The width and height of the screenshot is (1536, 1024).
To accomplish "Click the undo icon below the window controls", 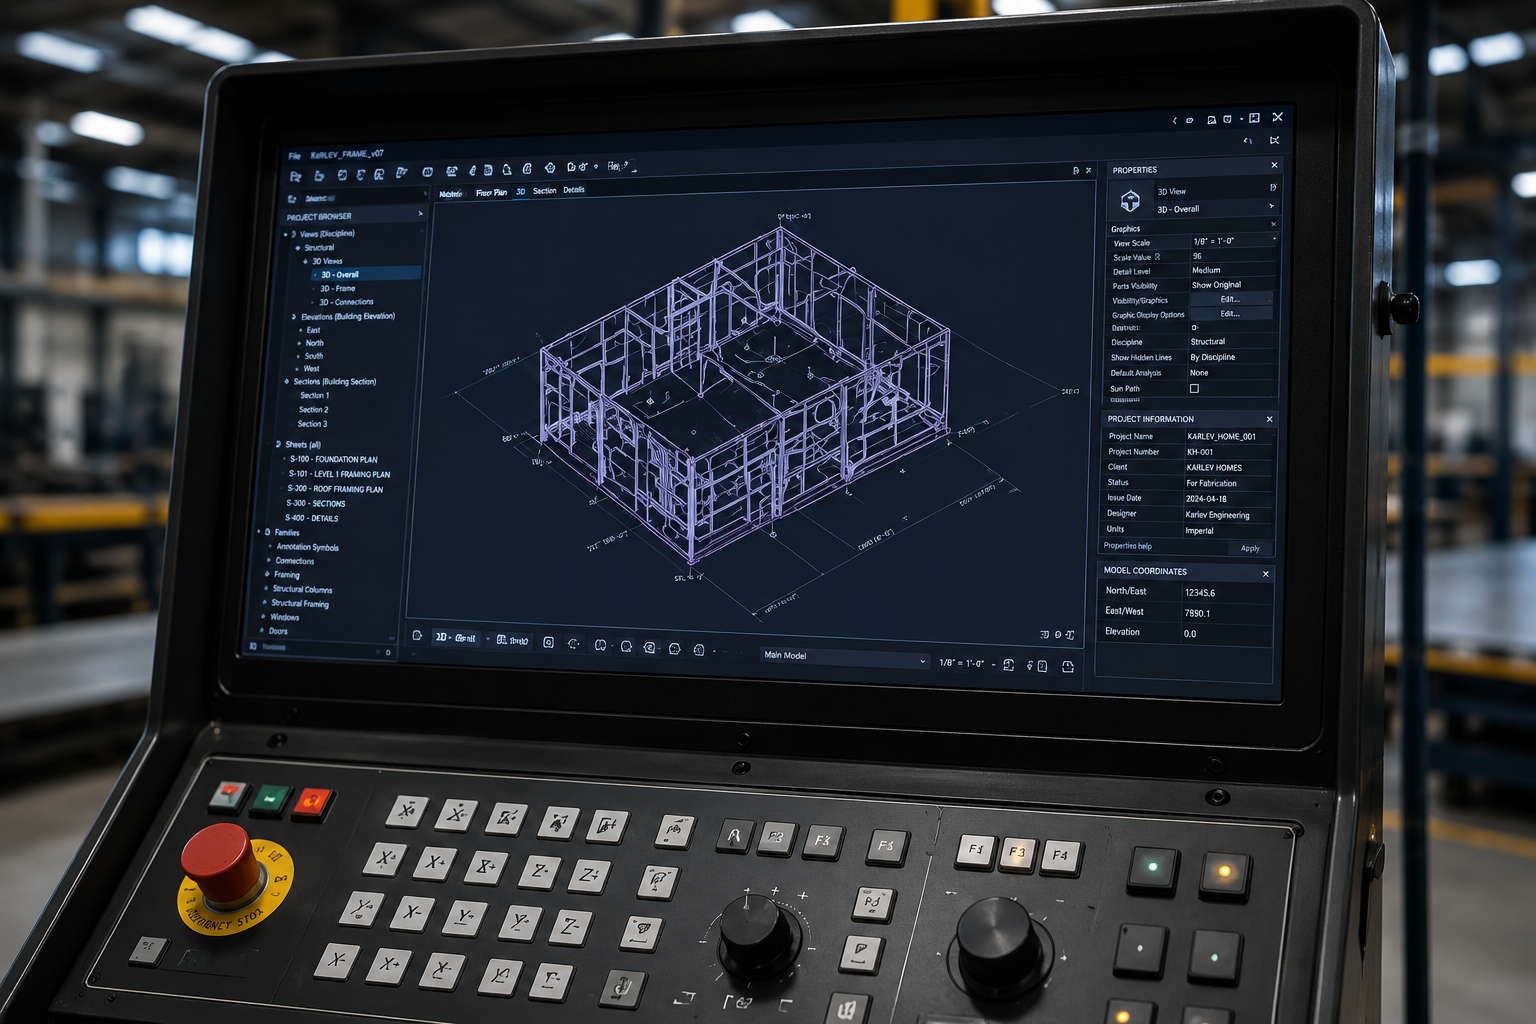I will pos(1247,141).
